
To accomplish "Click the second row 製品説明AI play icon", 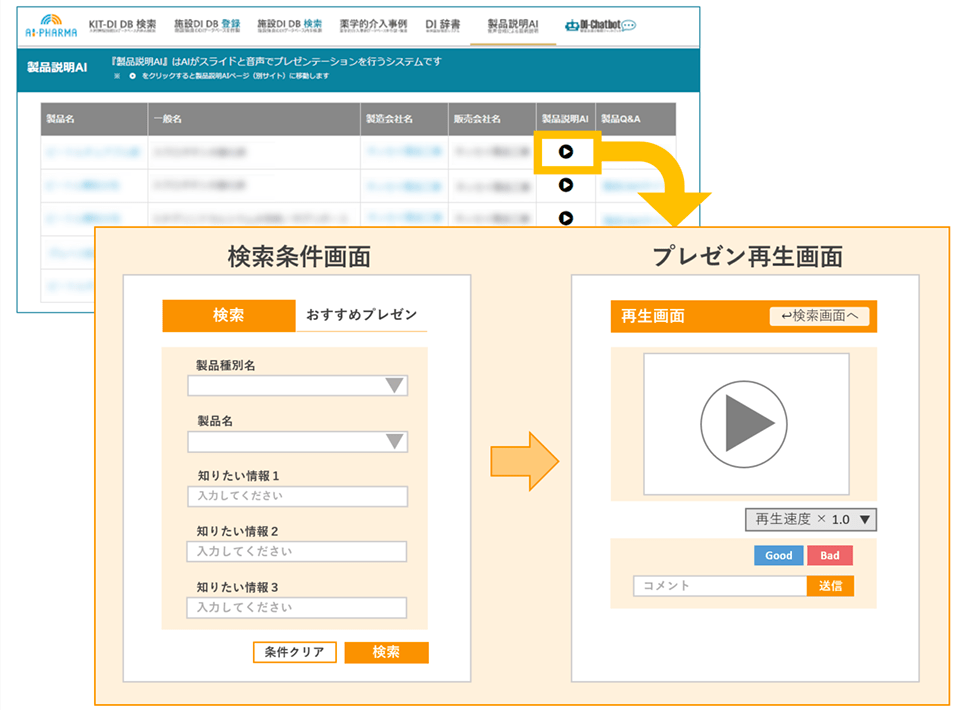I will (566, 185).
